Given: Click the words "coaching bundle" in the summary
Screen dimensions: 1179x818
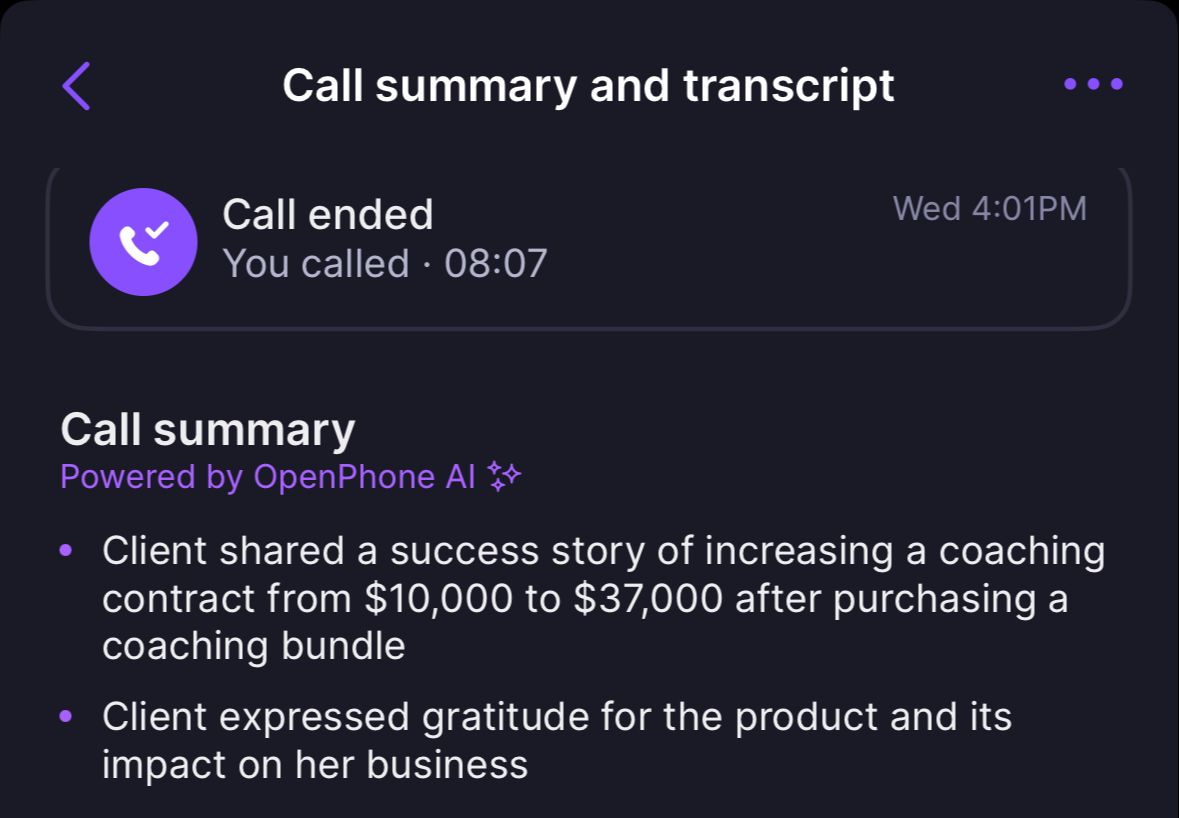Looking at the screenshot, I should 254,646.
